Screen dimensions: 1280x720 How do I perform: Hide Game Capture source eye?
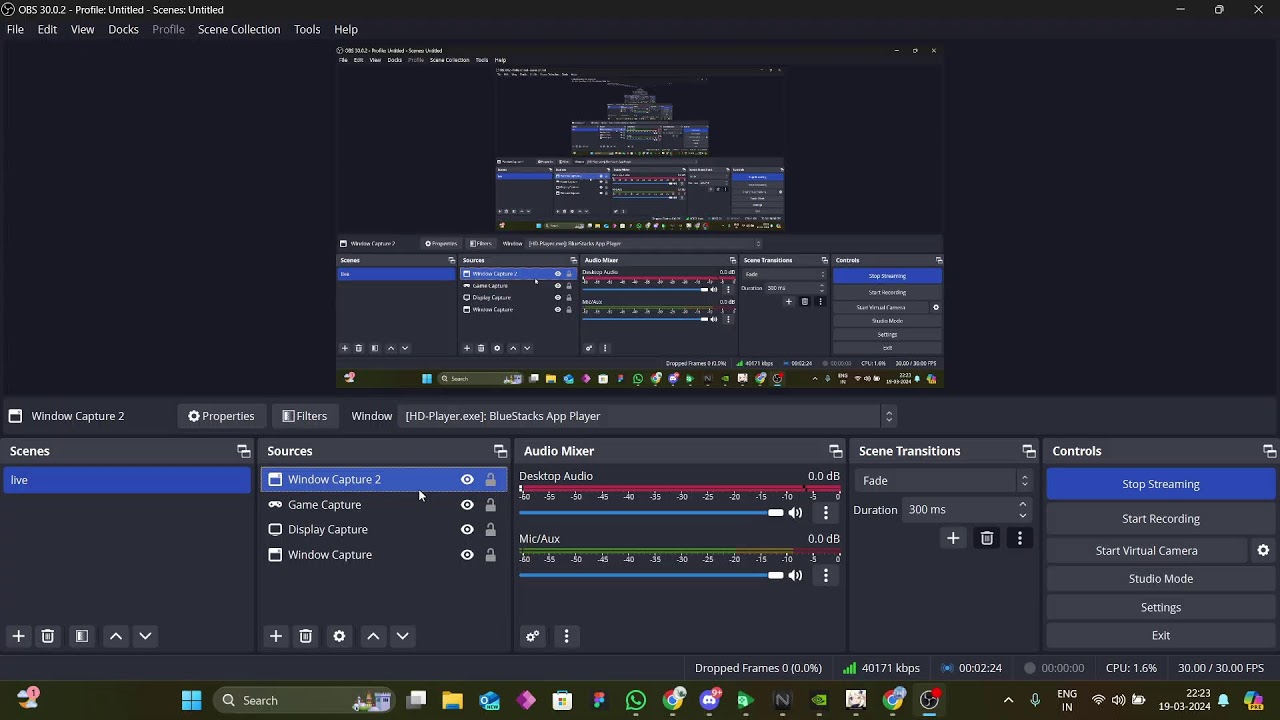click(x=467, y=505)
